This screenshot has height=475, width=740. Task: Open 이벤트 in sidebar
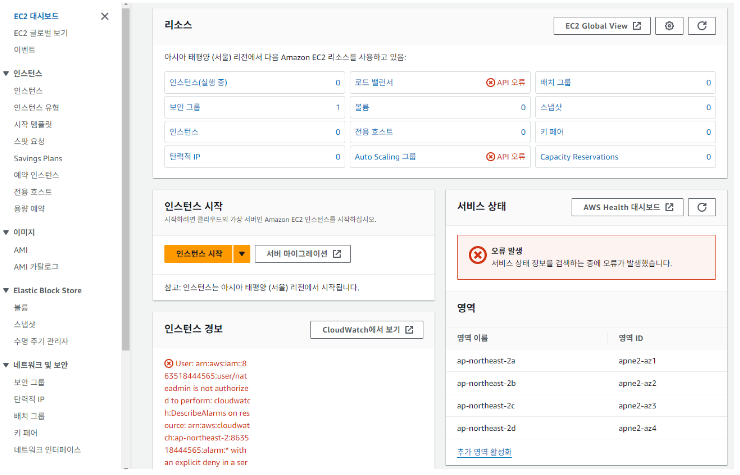click(x=25, y=50)
